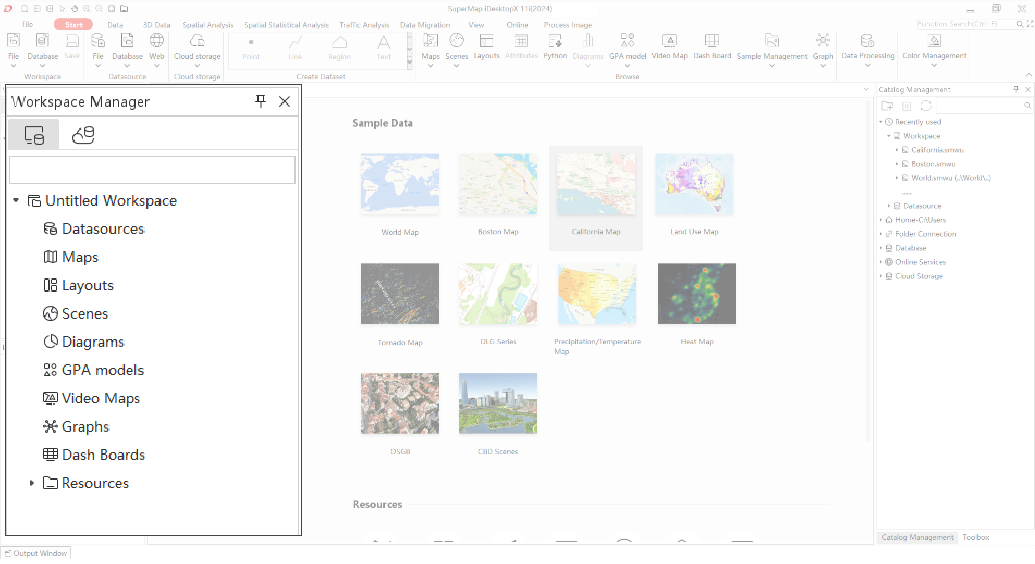Switch to cloud view in Workspace Manager

pos(83,135)
